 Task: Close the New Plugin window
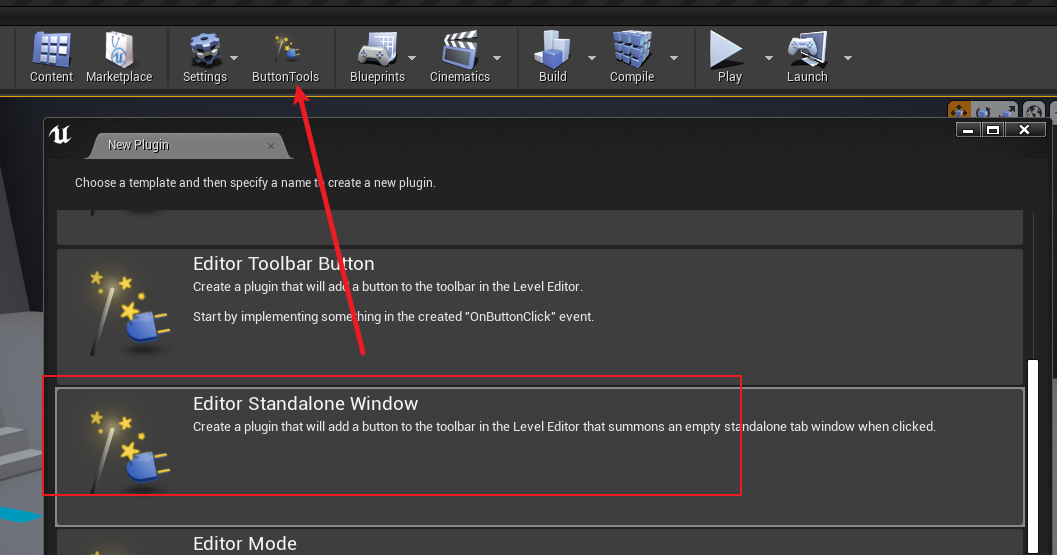tap(1025, 129)
